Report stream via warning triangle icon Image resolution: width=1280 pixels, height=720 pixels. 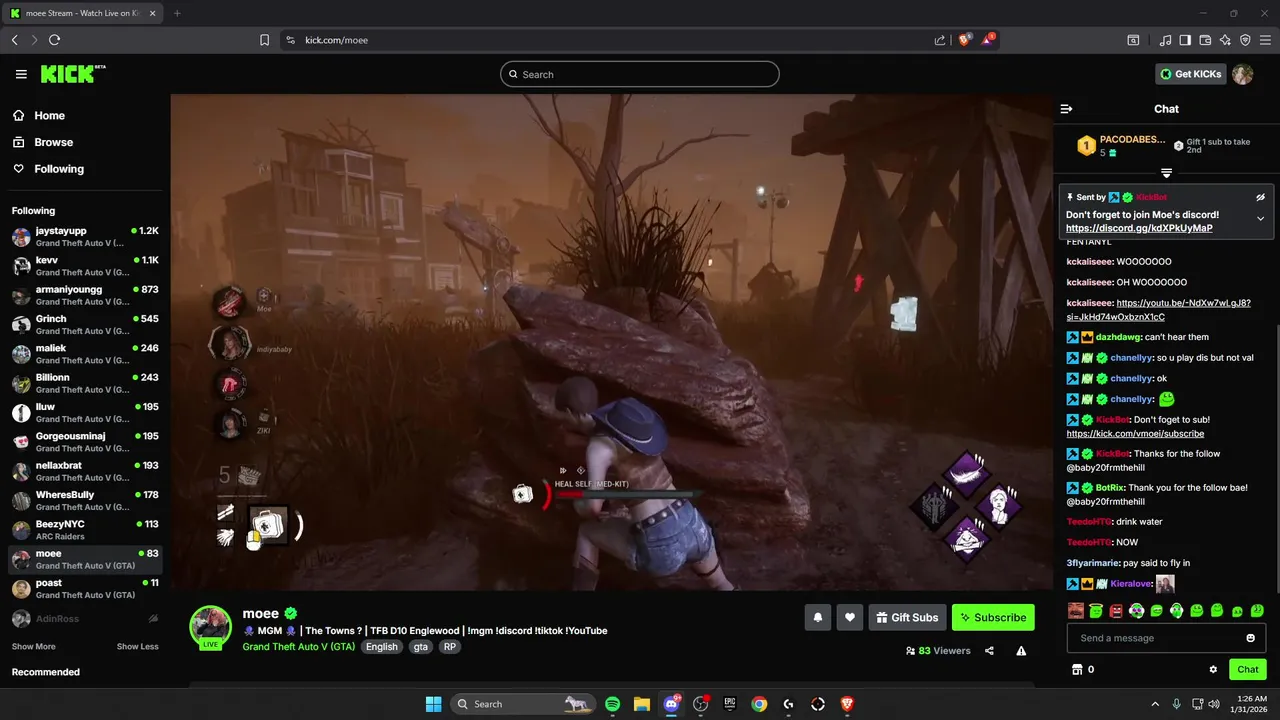pos(1021,651)
